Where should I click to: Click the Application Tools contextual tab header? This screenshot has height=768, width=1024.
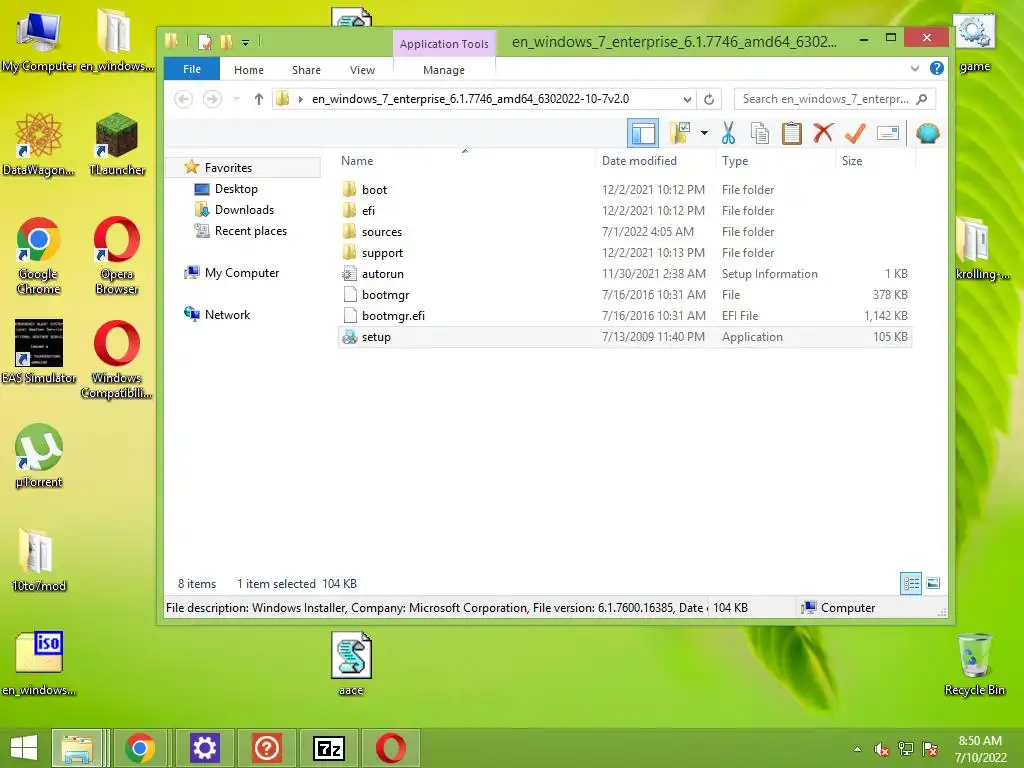[x=444, y=44]
